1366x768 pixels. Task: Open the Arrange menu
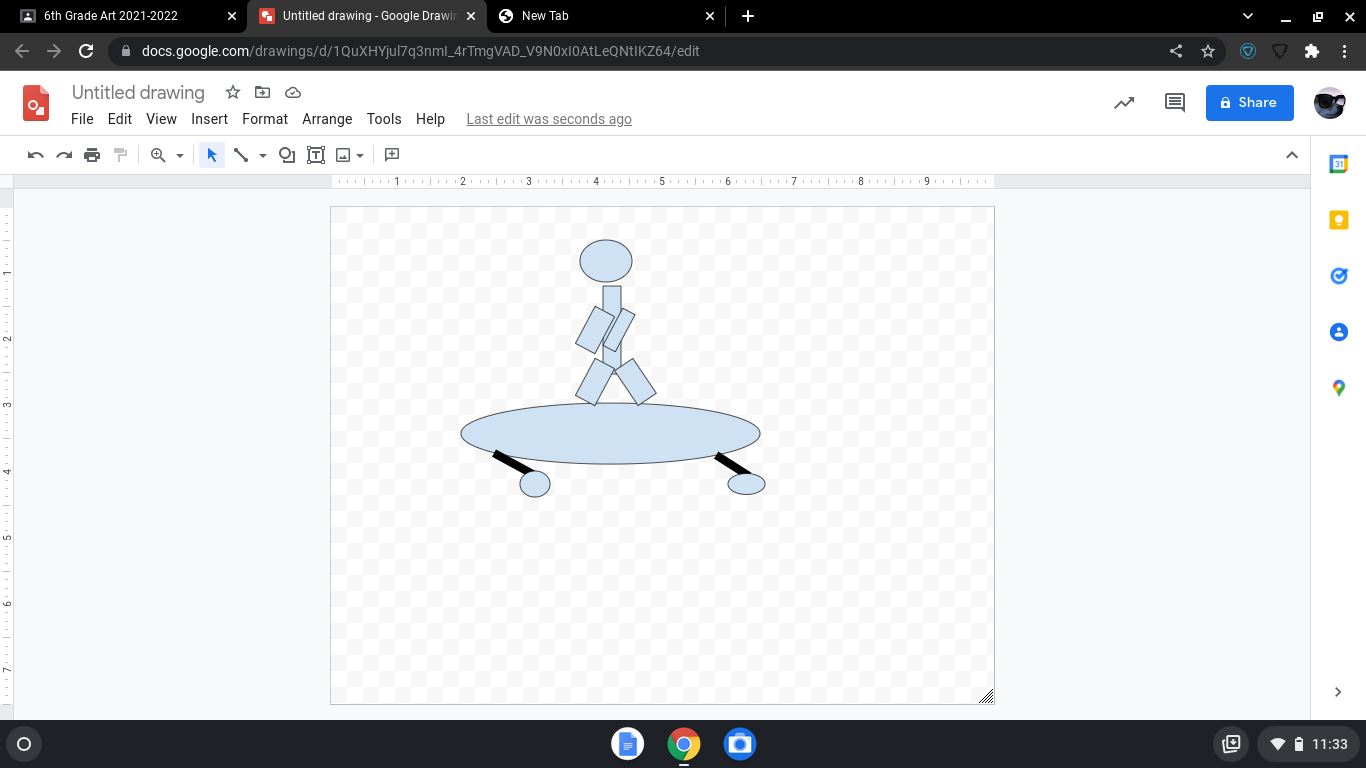coord(327,119)
